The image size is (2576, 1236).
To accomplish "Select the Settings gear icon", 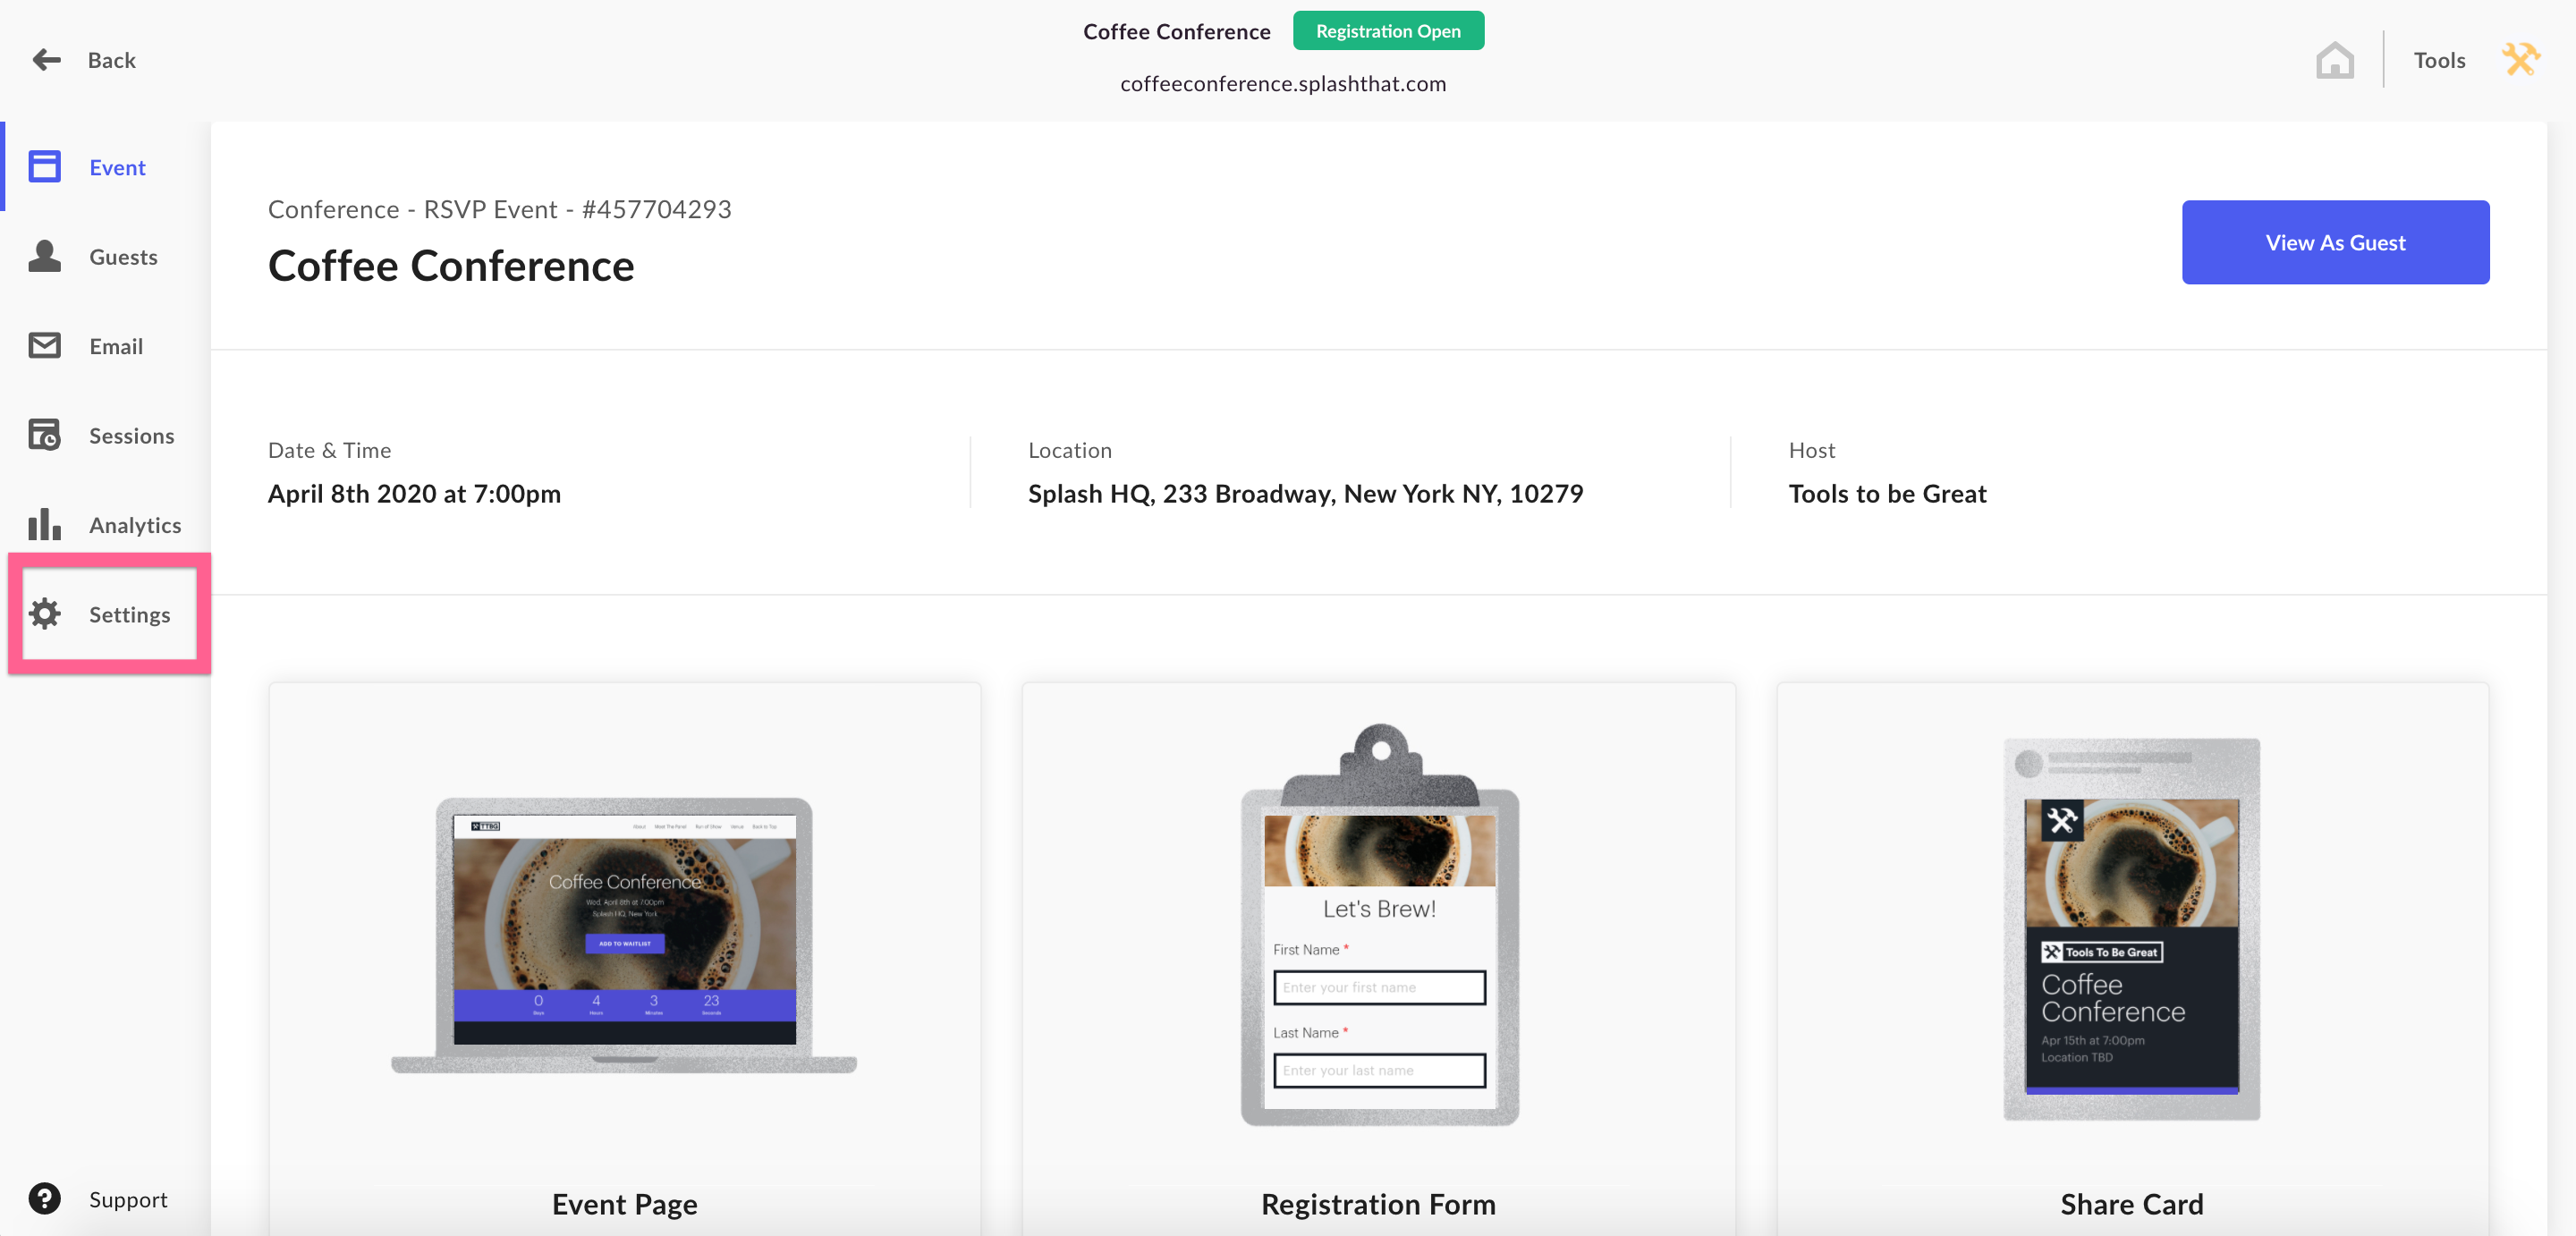I will click(44, 614).
